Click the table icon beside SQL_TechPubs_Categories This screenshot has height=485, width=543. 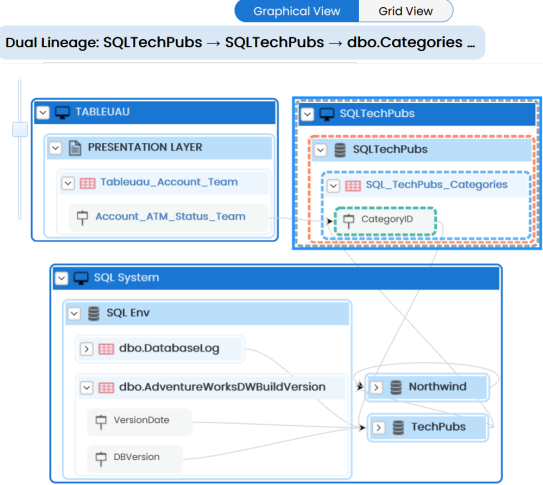pyautogui.click(x=353, y=186)
